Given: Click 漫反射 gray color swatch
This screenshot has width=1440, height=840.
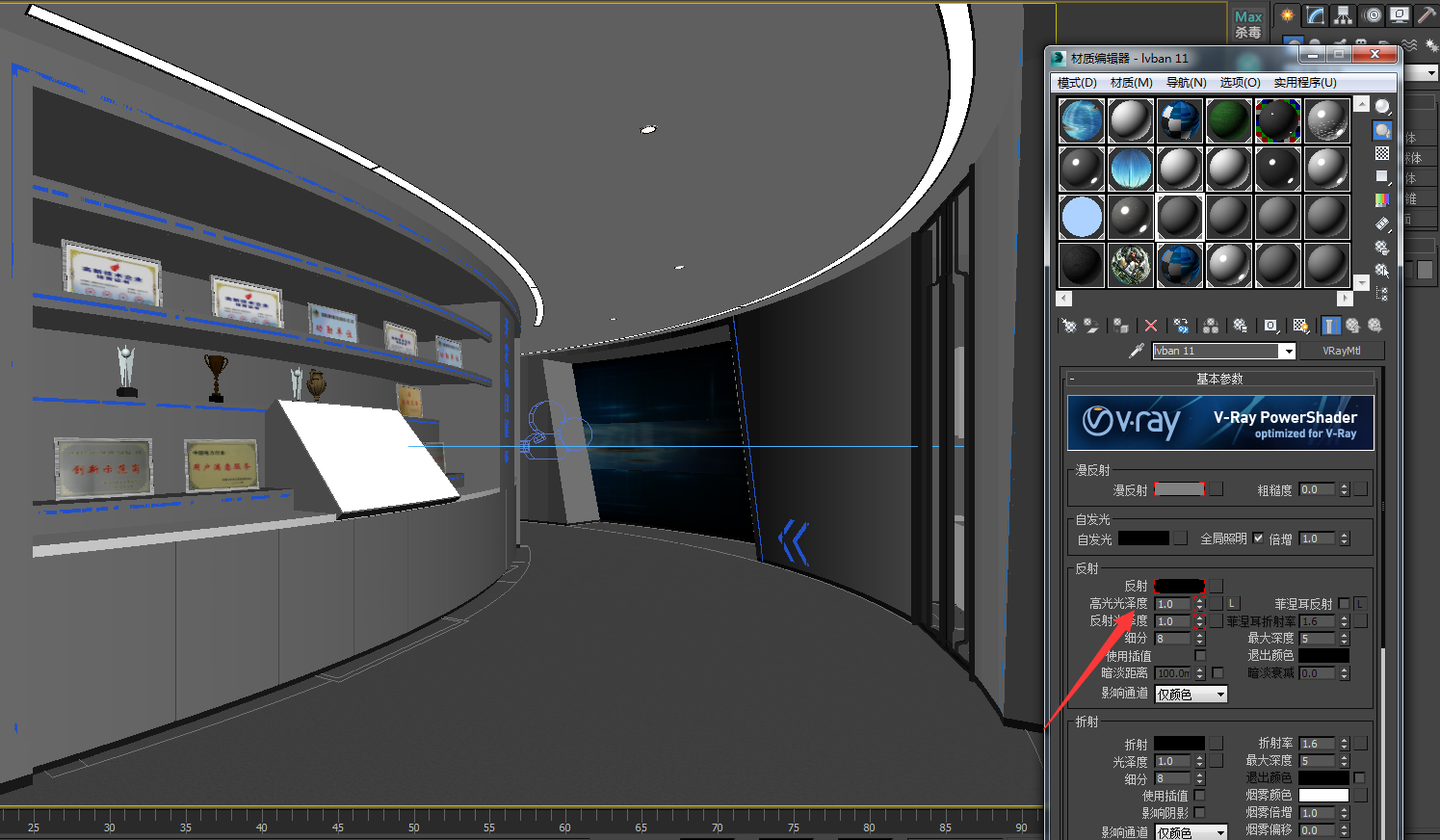Looking at the screenshot, I should tap(1180, 489).
